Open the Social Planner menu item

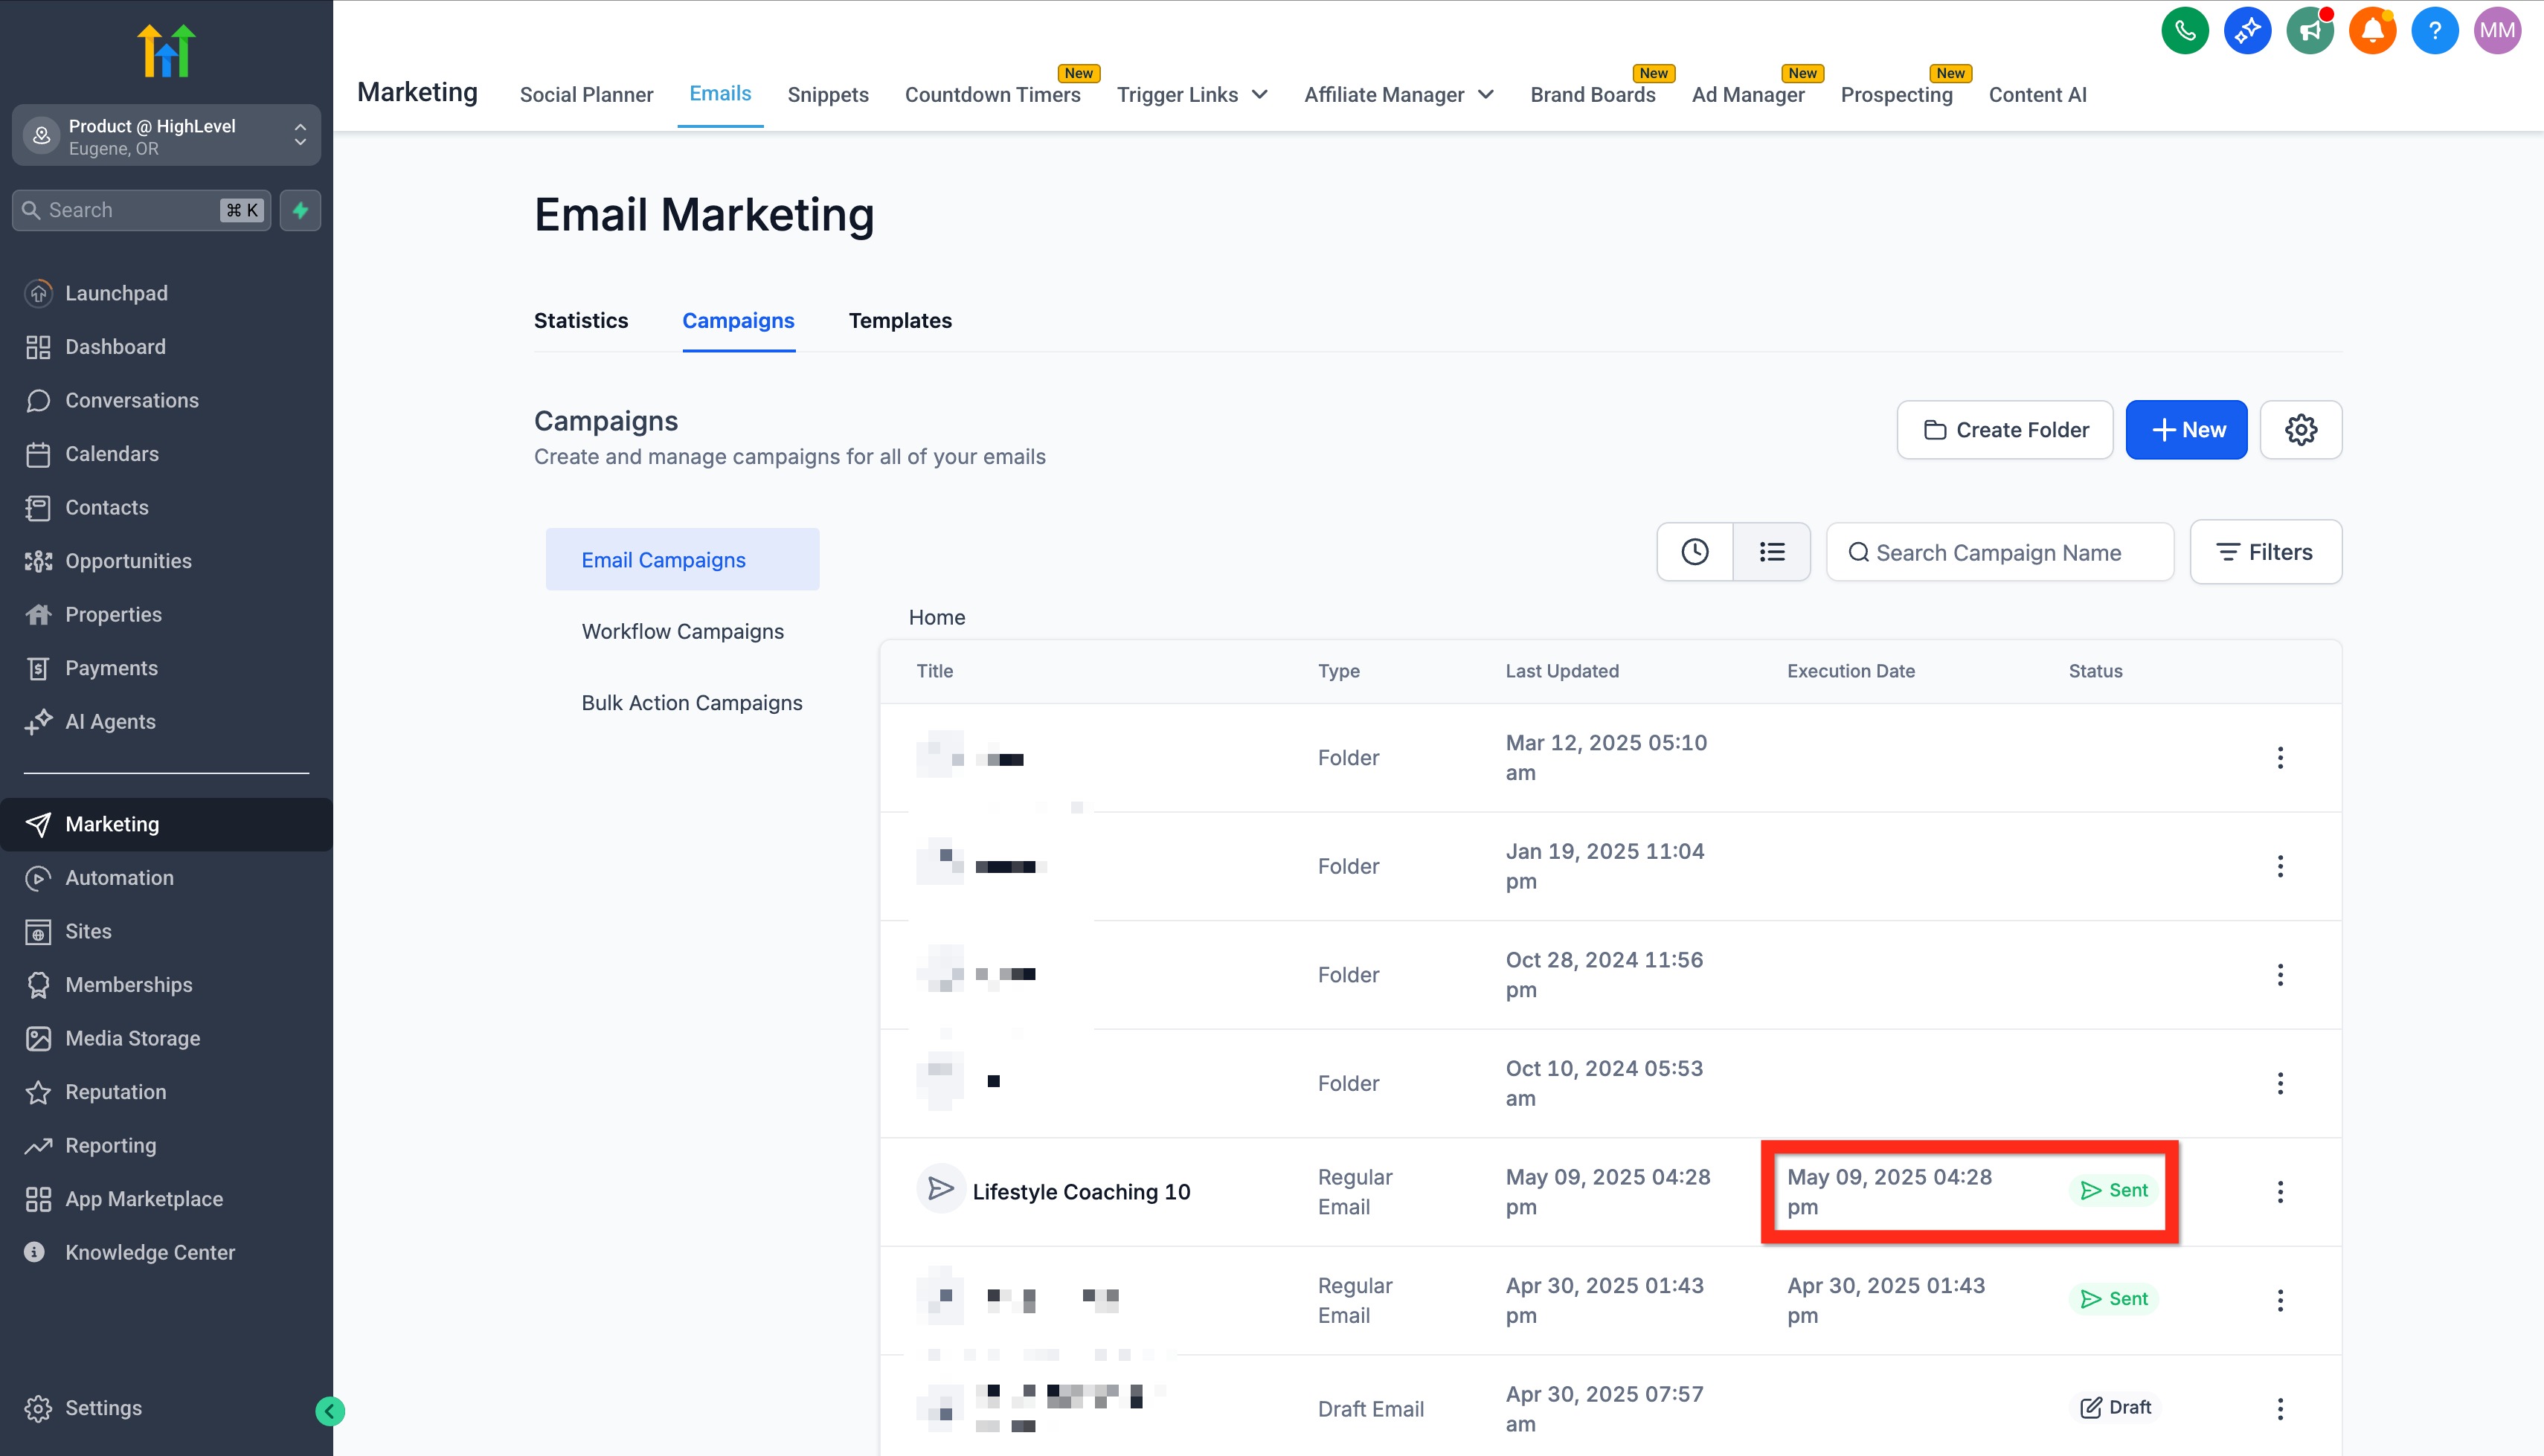pos(586,95)
